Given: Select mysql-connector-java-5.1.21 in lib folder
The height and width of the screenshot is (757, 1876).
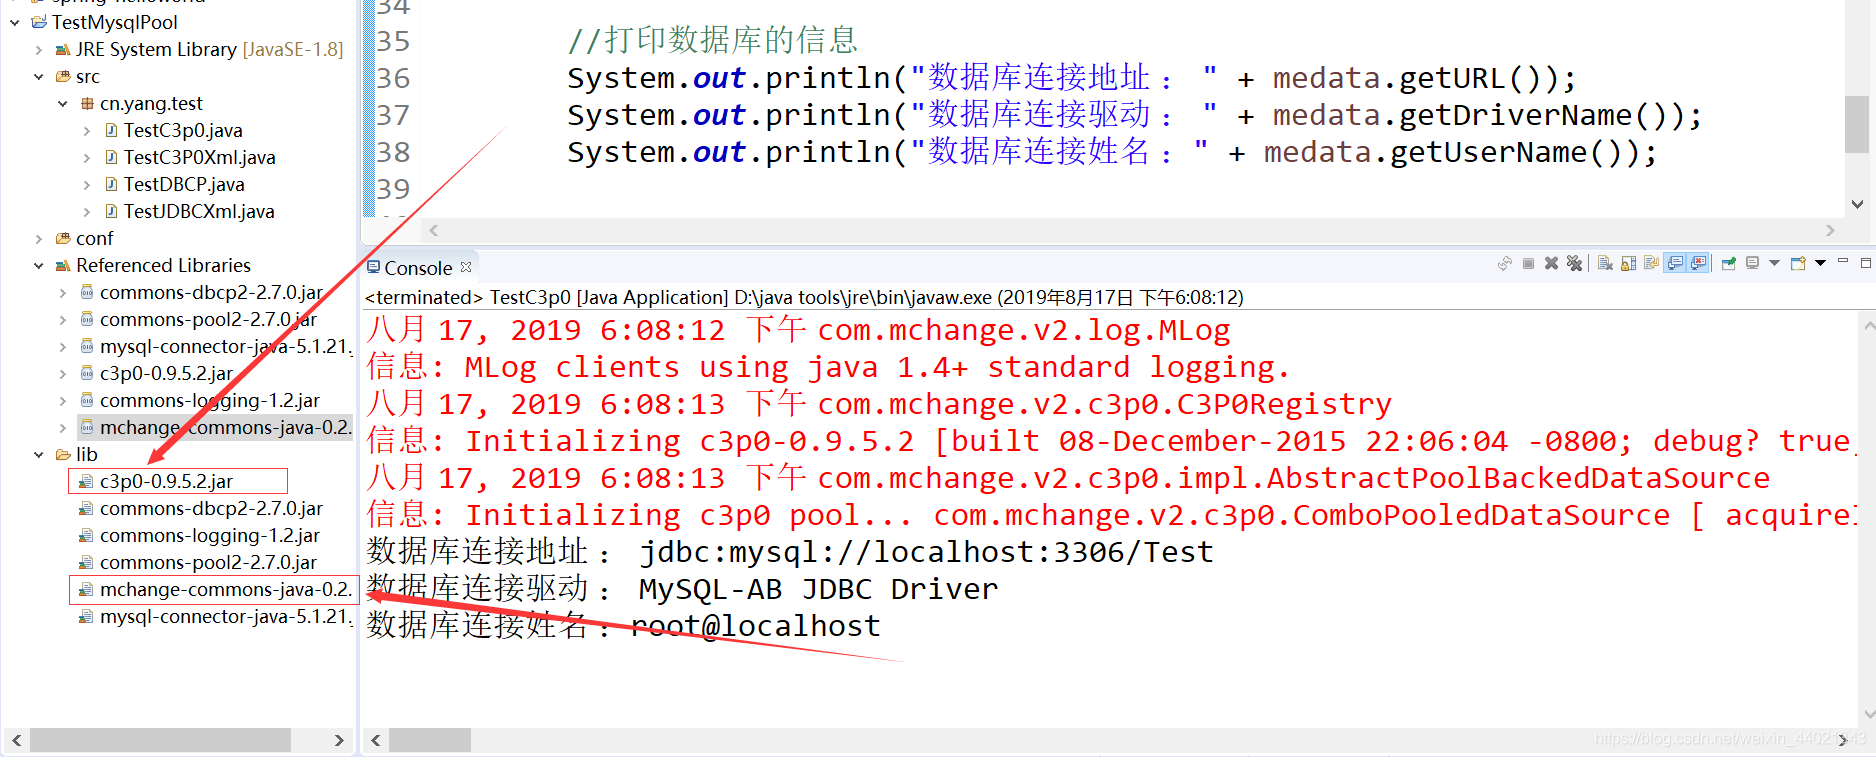Looking at the screenshot, I should coord(226,616).
